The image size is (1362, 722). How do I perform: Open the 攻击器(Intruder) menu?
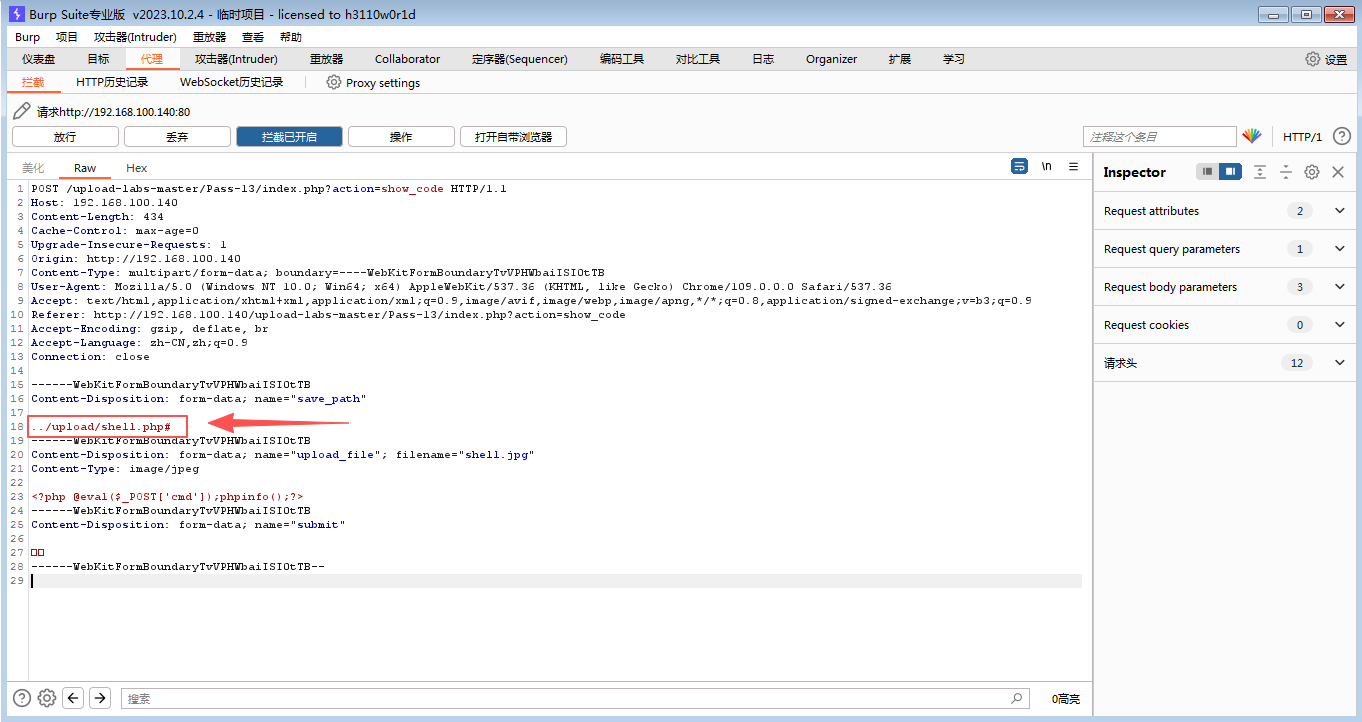(135, 37)
